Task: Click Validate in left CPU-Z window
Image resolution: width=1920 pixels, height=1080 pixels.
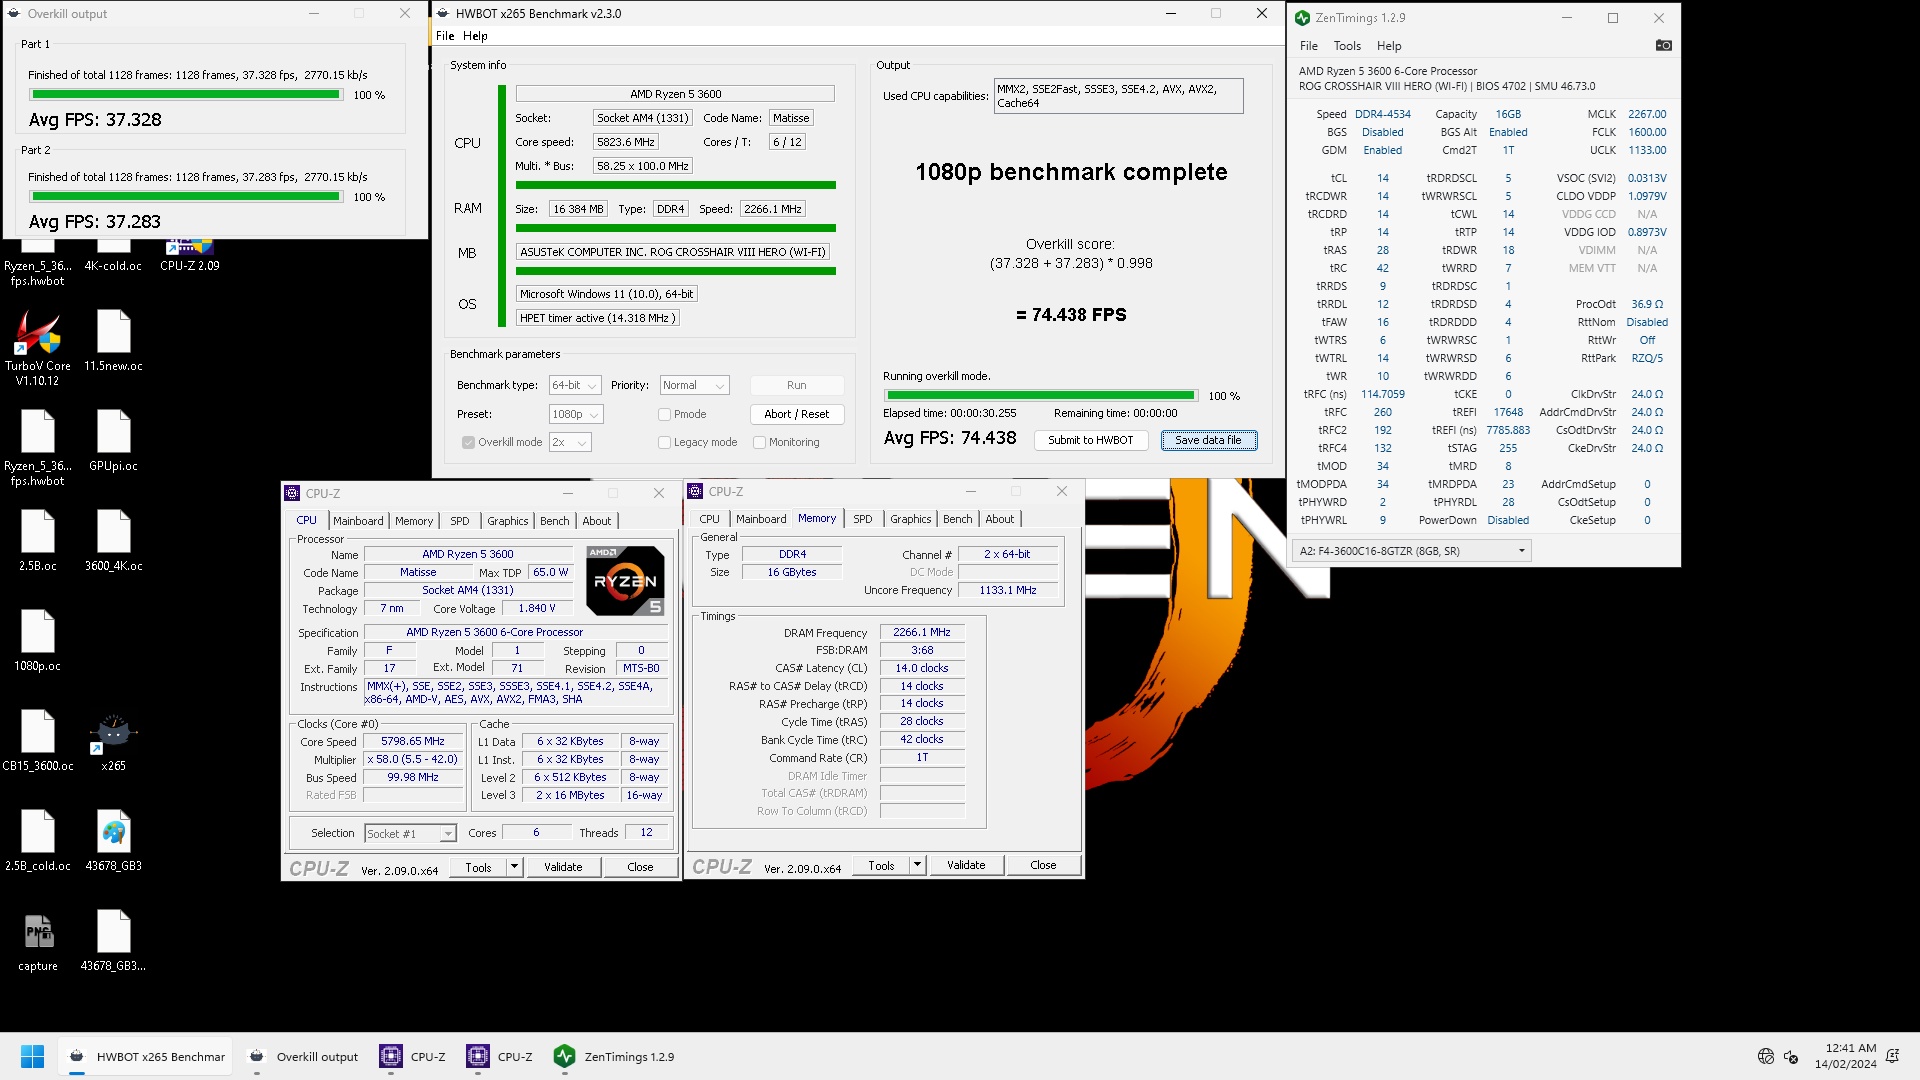Action: coord(563,867)
